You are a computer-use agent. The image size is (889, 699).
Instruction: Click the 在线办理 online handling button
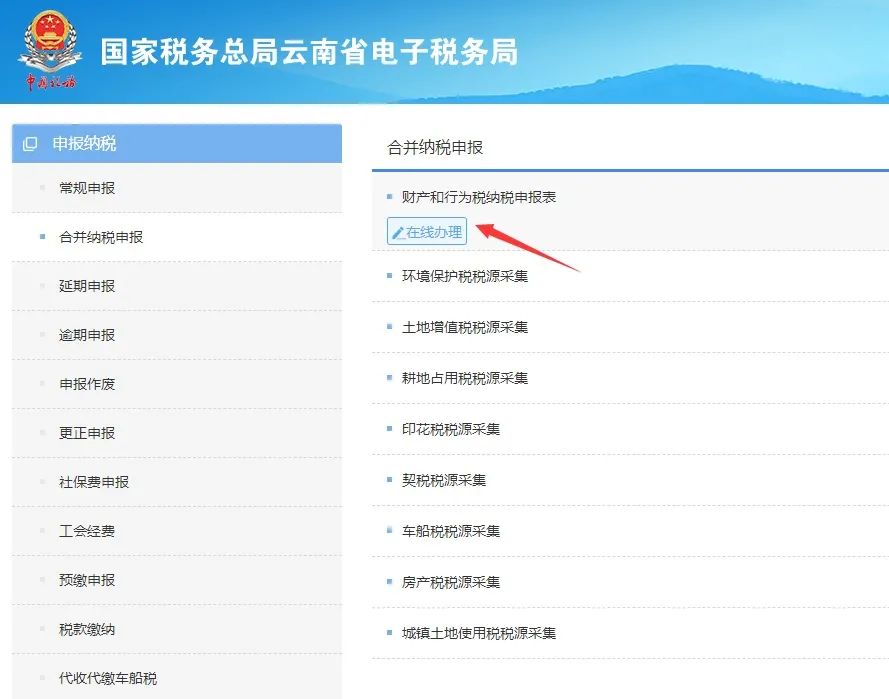(x=427, y=231)
